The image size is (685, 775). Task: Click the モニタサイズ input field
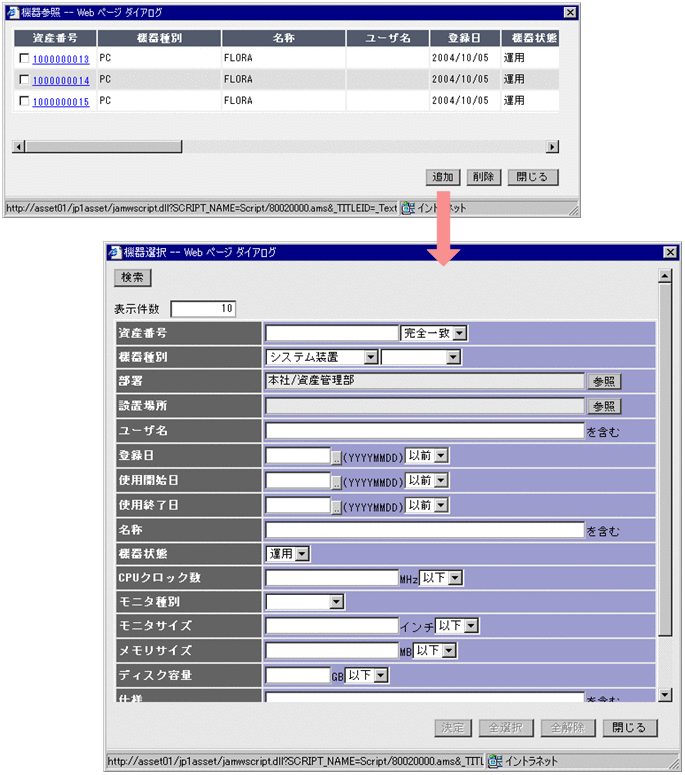(332, 626)
